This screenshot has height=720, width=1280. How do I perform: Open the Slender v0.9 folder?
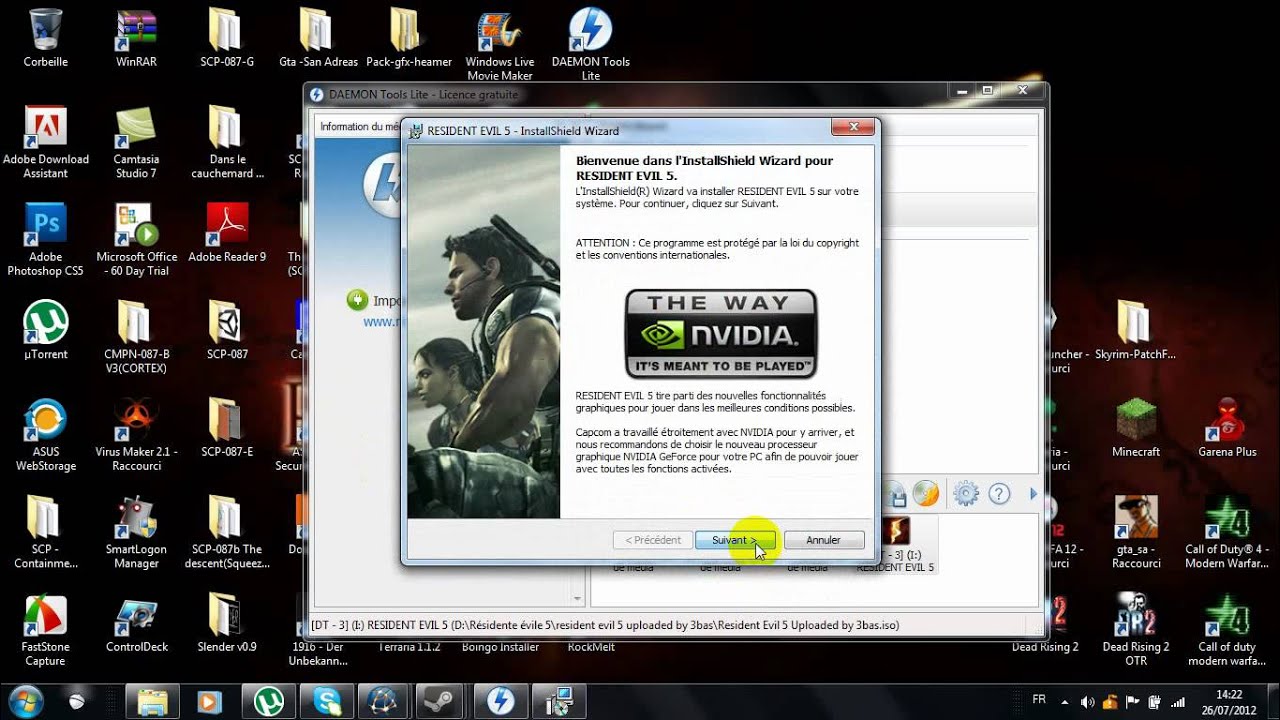227,625
